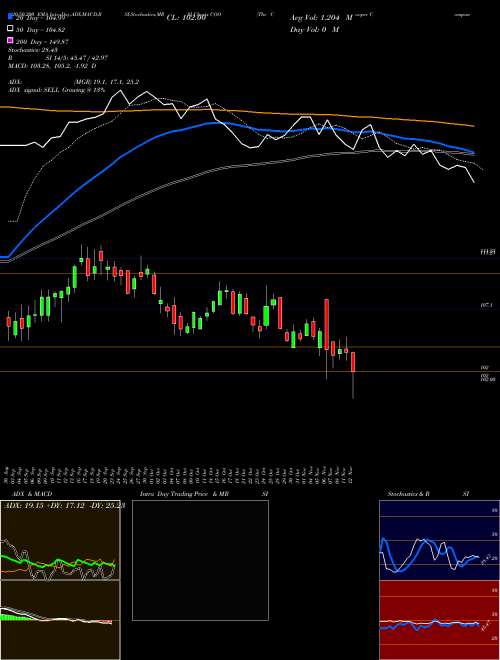The height and width of the screenshot is (660, 500).
Task: Open the MACD histogram mini chart
Action: click(60, 620)
